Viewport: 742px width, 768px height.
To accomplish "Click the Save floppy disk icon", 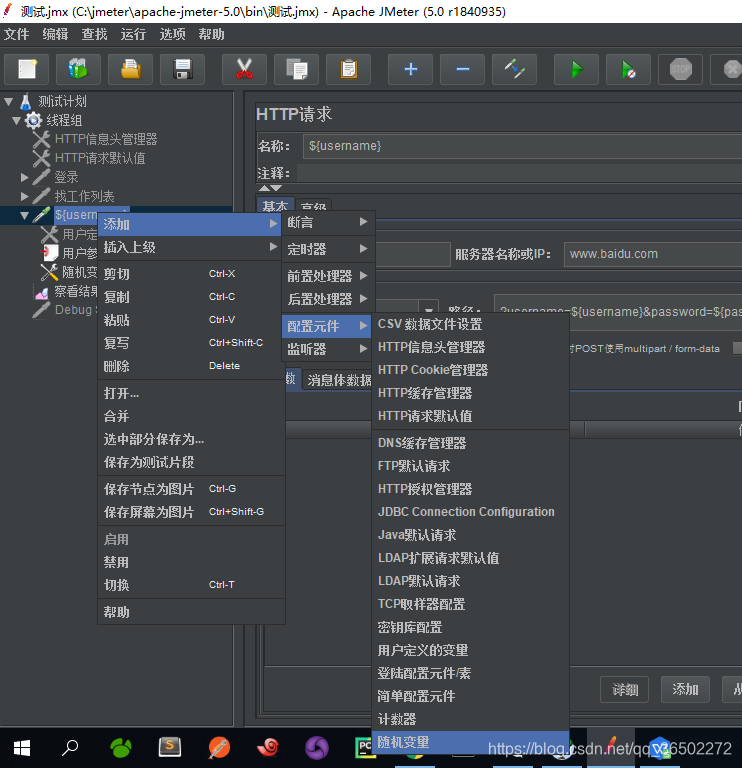I will coord(183,69).
